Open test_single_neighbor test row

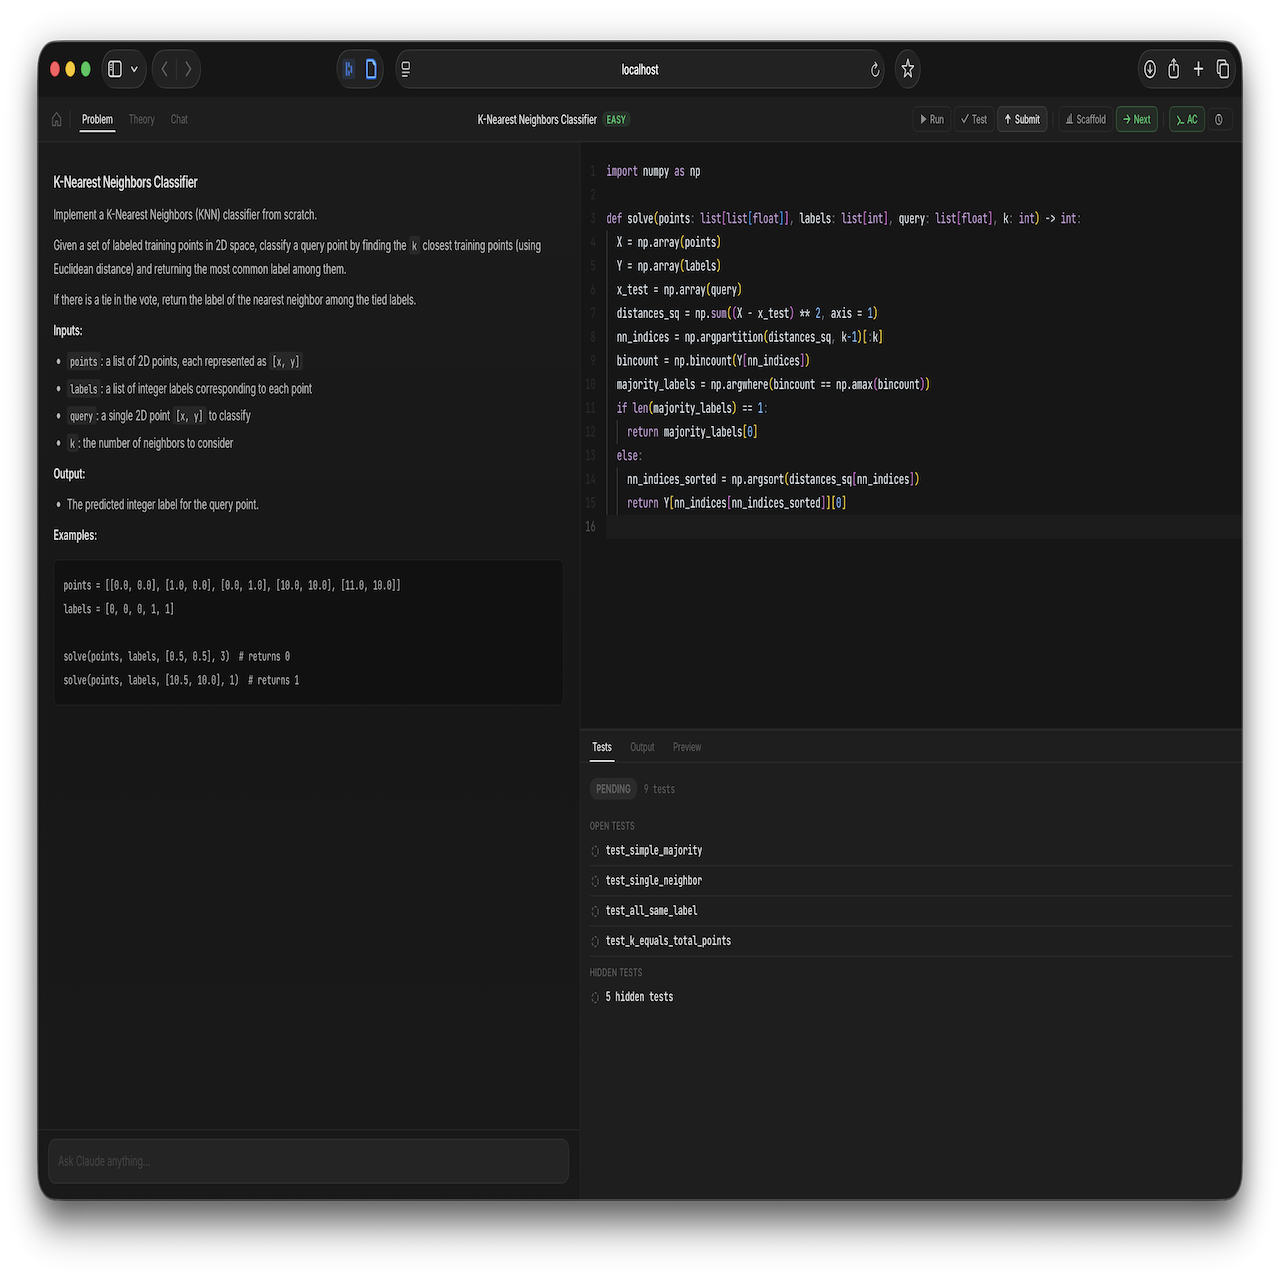click(911, 880)
